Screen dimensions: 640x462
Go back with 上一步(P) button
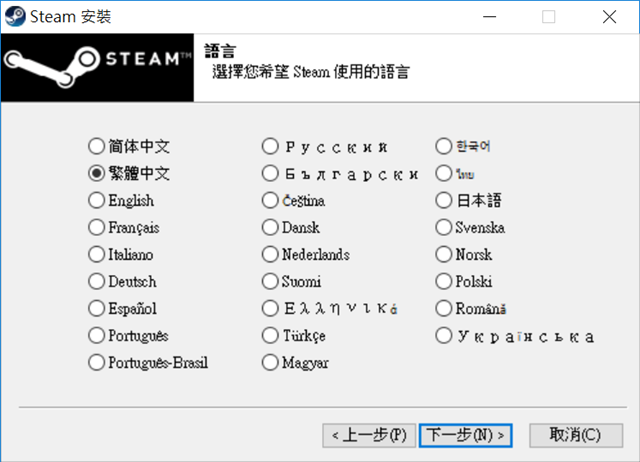(369, 435)
